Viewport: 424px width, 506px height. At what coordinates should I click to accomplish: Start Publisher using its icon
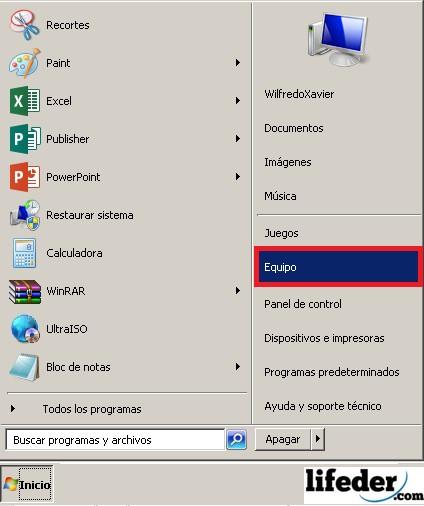pyautogui.click(x=25, y=139)
